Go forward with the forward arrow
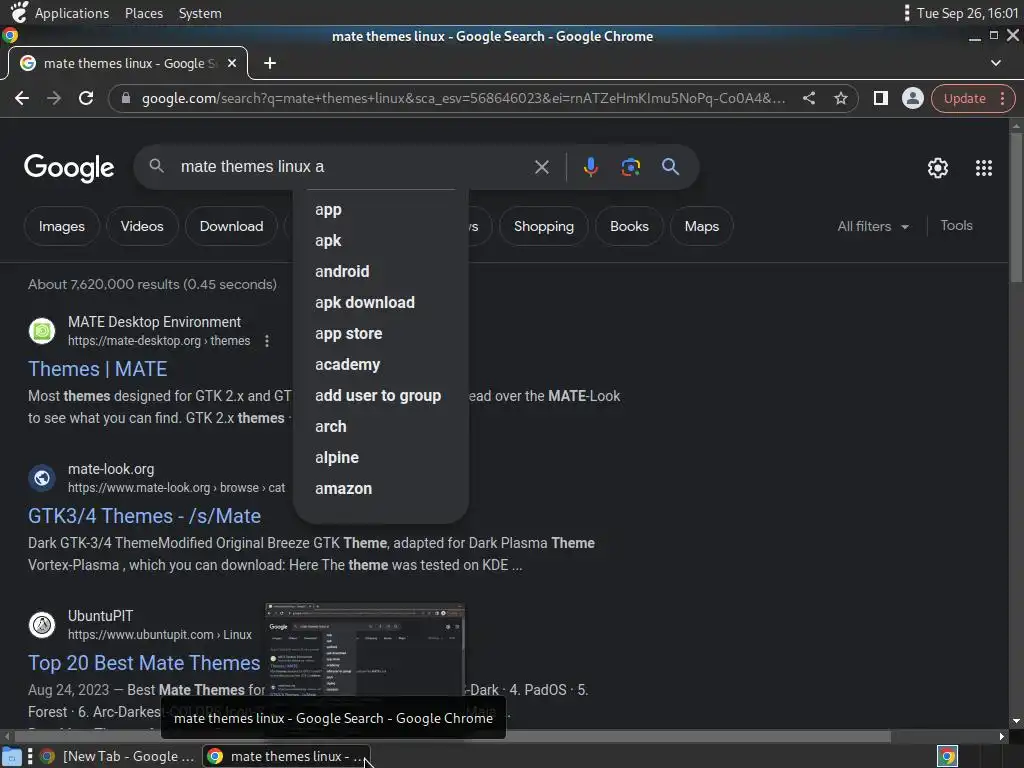 pyautogui.click(x=54, y=98)
